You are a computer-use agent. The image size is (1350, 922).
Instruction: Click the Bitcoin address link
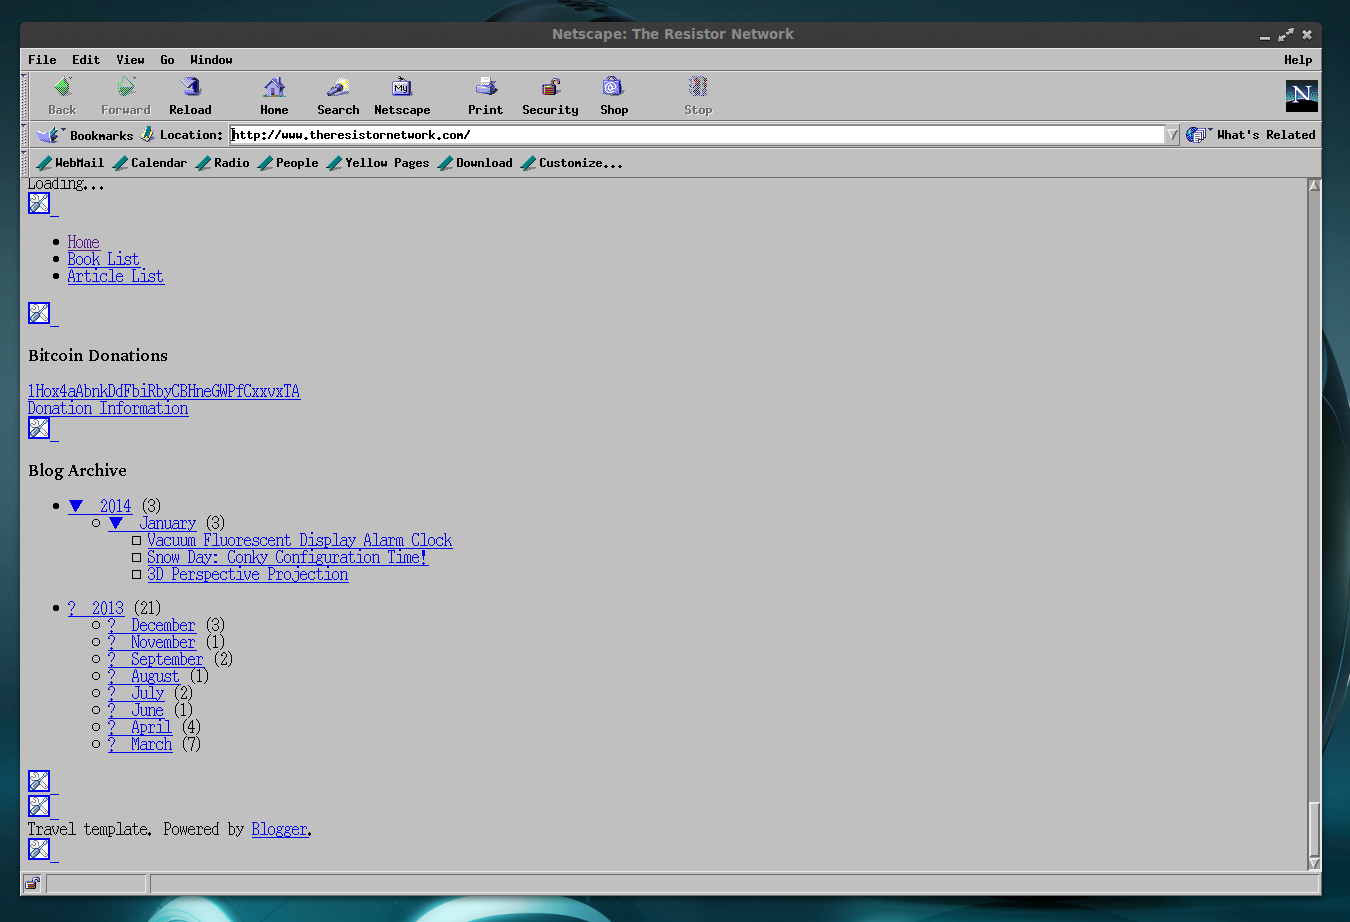pos(164,391)
